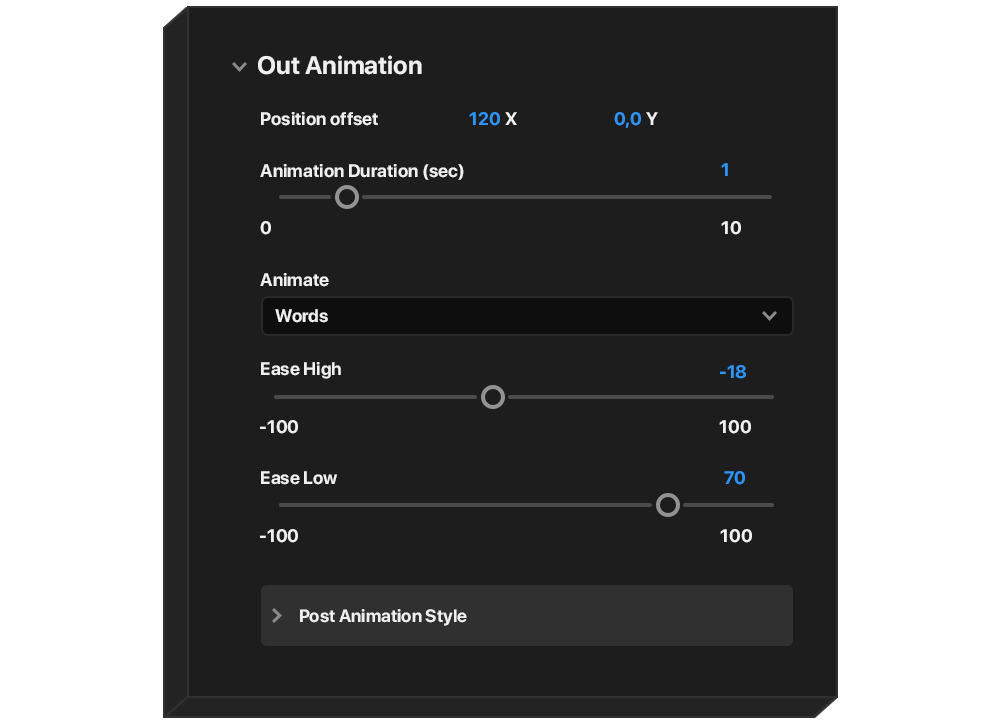Viewport: 1000px width, 724px height.
Task: Click the Ease High label
Action: tap(300, 369)
